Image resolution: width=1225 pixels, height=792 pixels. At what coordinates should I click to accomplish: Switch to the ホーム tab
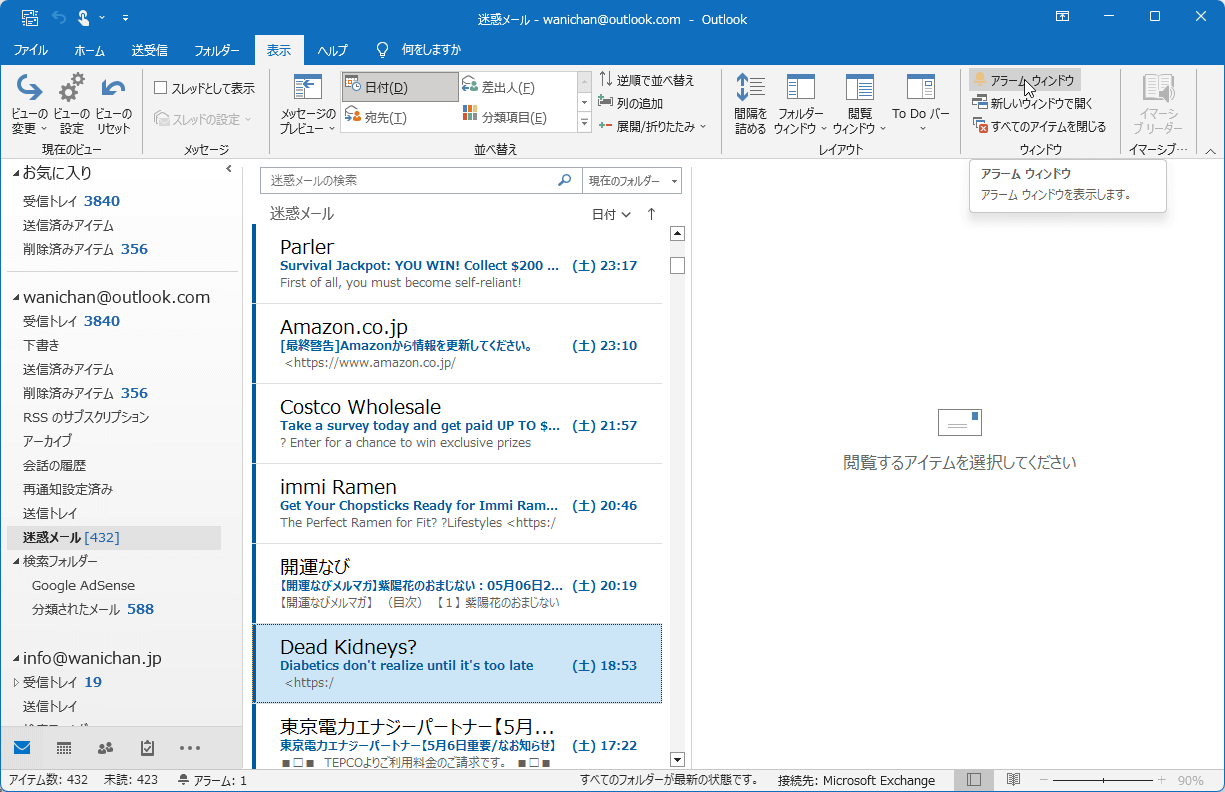(x=90, y=50)
